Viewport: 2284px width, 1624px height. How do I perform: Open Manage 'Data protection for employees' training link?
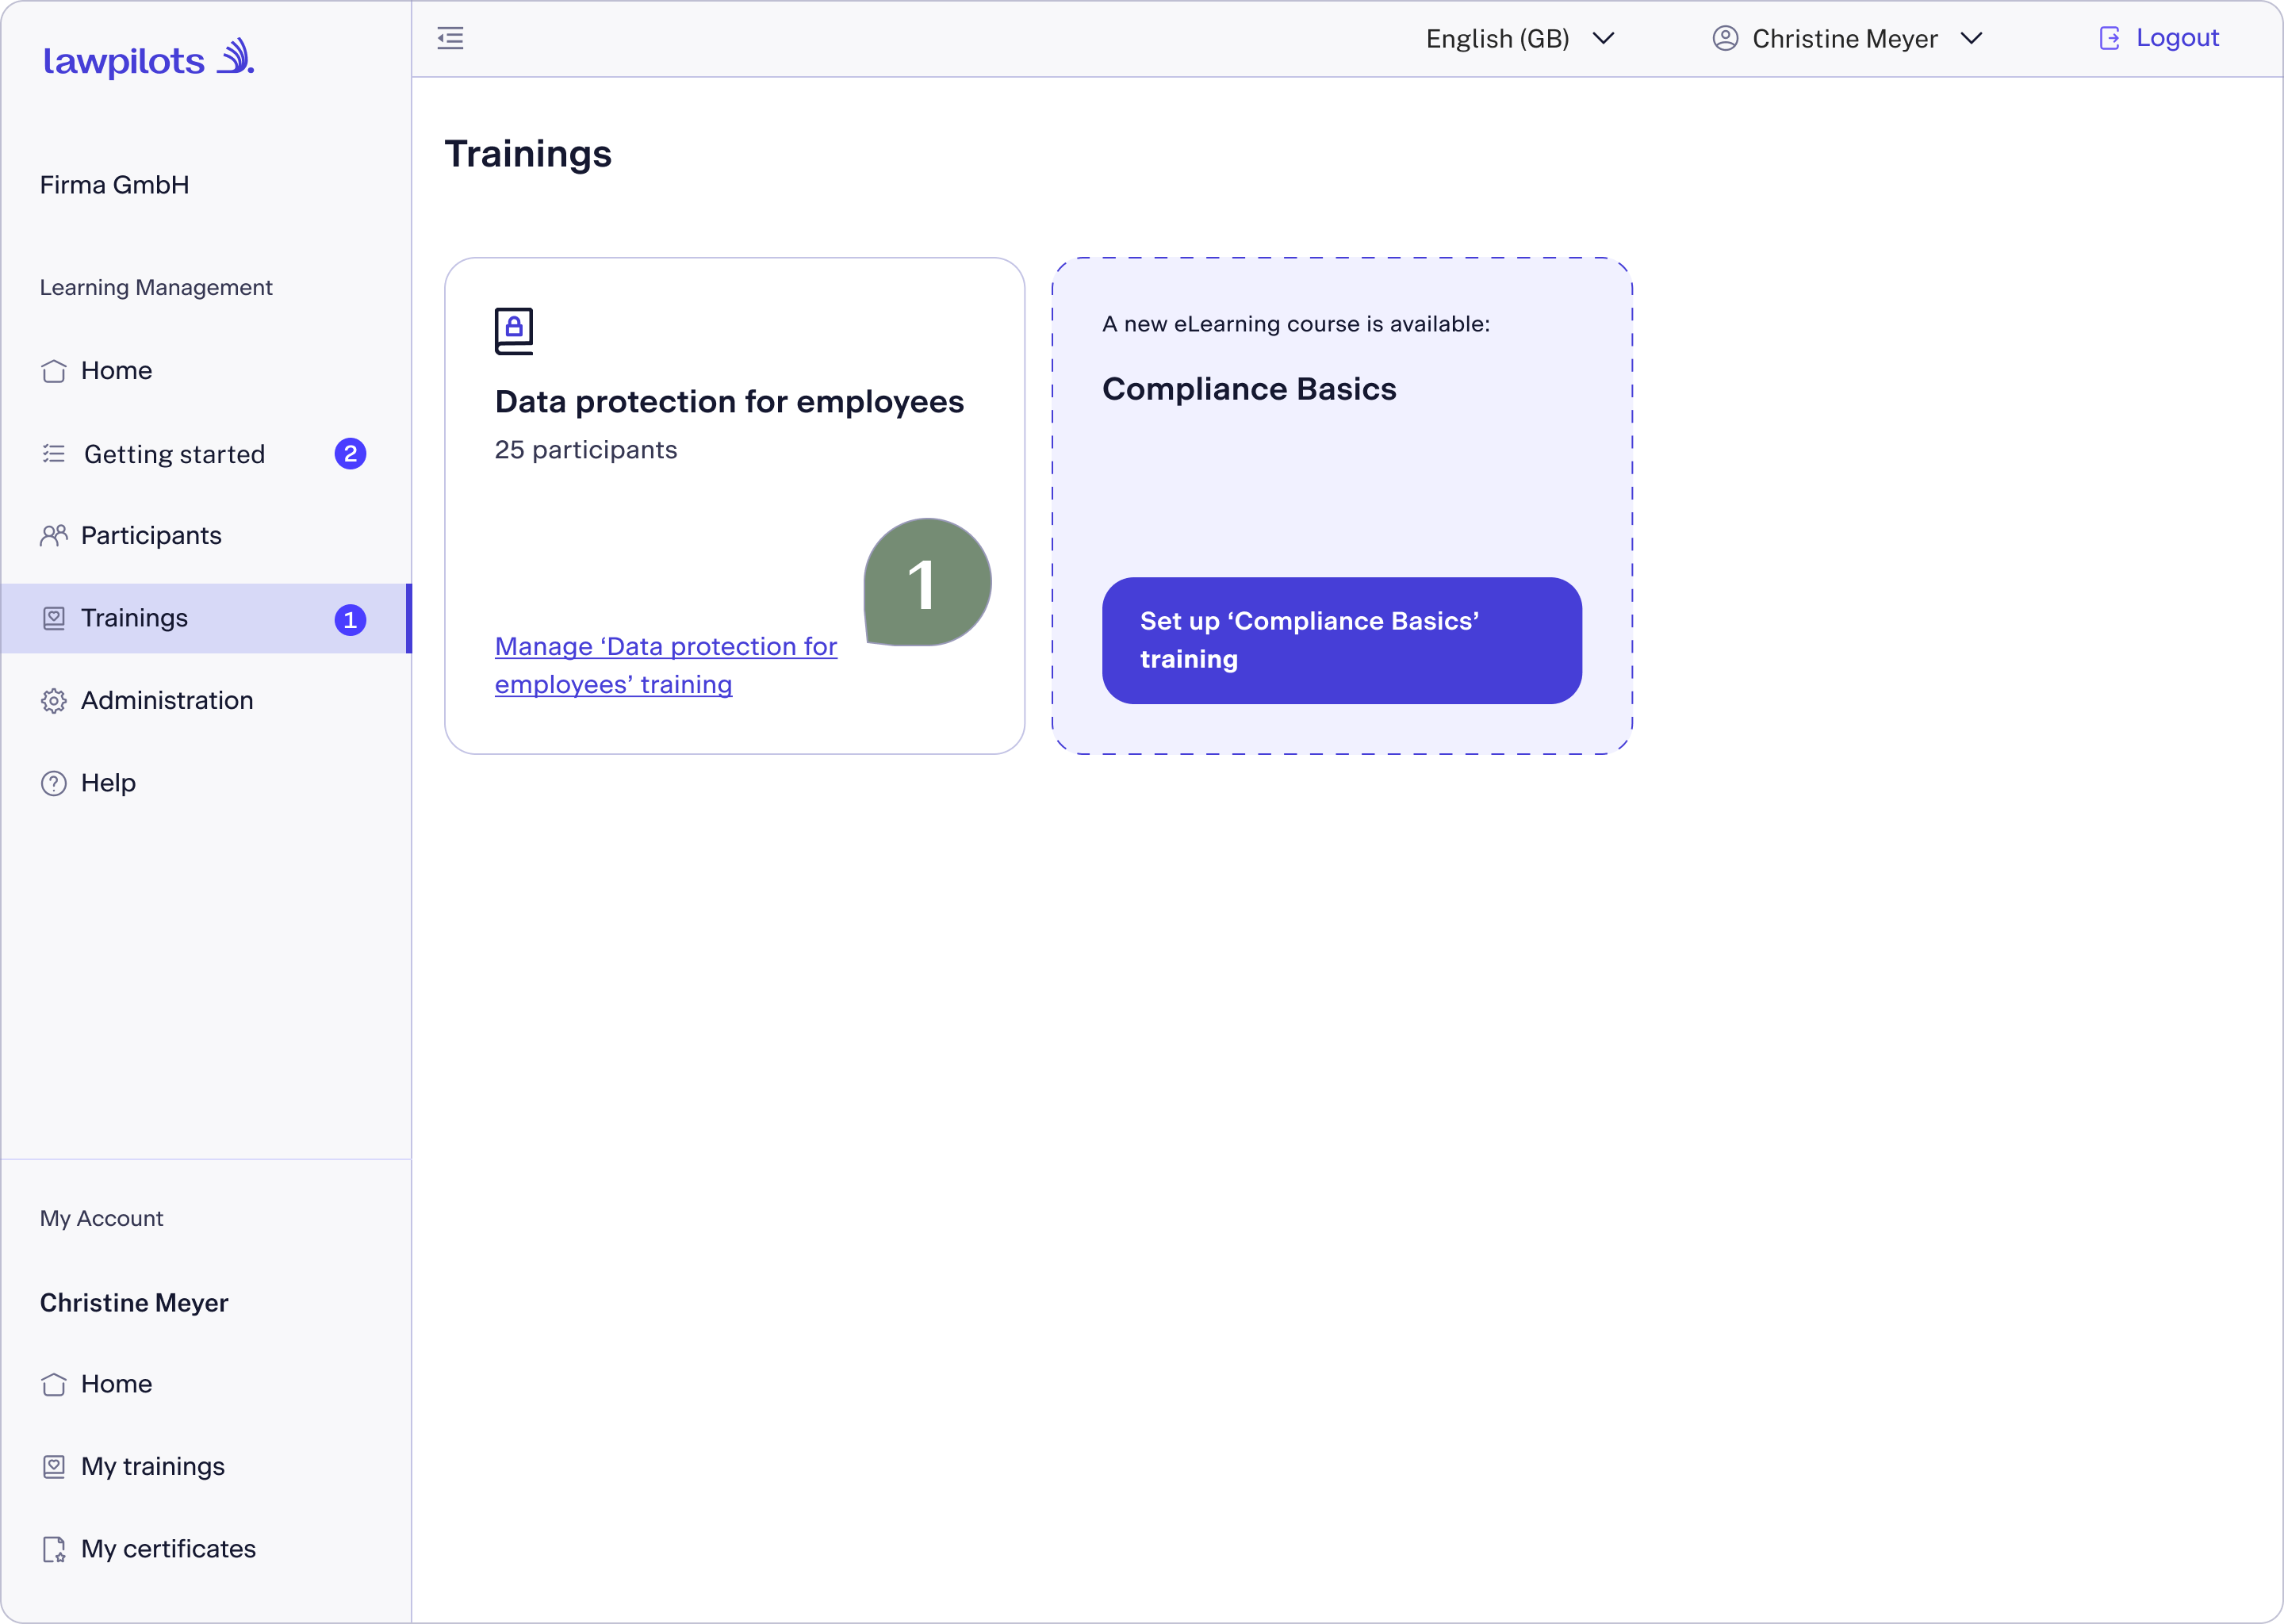pos(666,665)
